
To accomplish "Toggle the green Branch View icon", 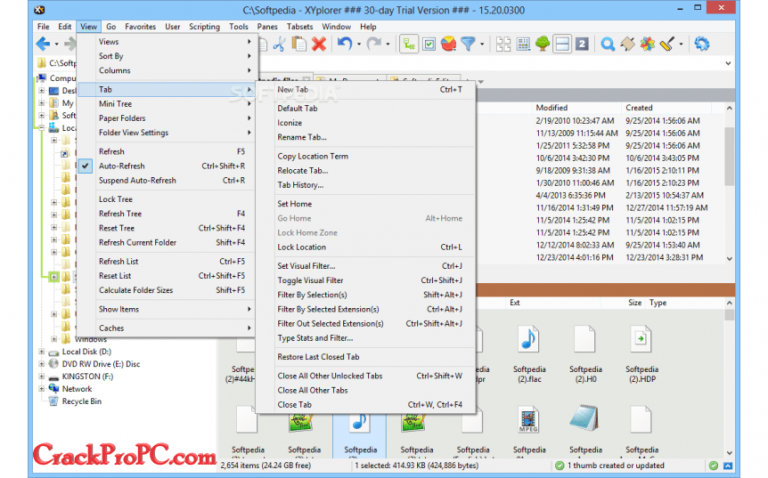I will tap(409, 44).
